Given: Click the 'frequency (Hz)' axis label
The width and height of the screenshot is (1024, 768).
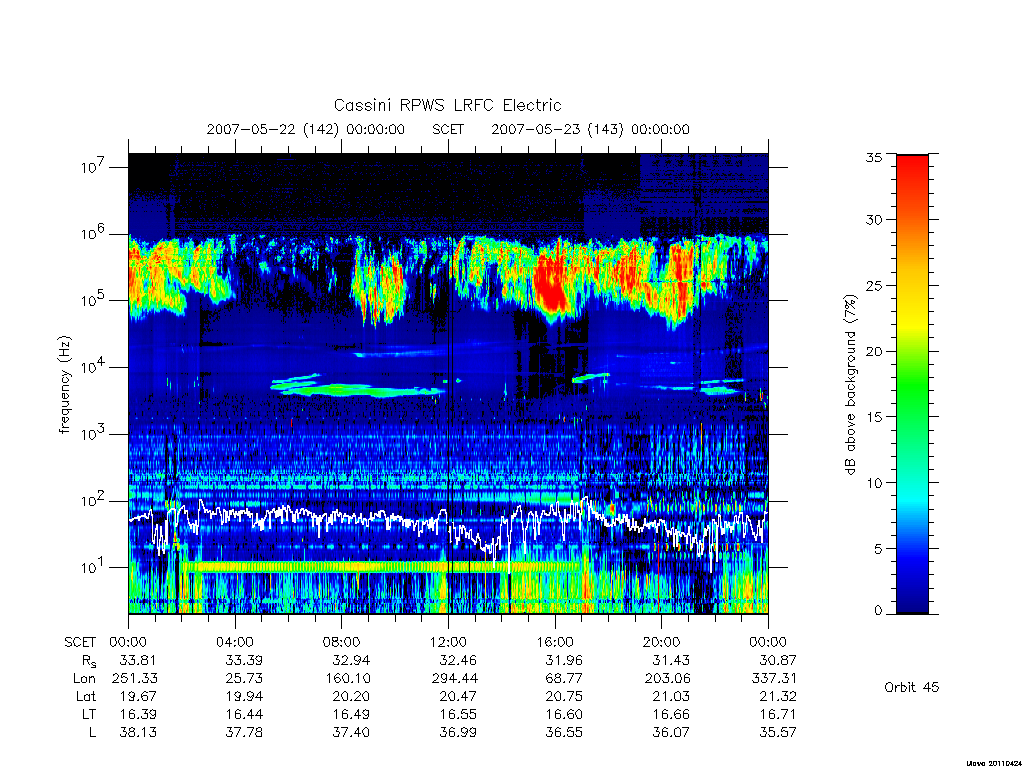Looking at the screenshot, I should click(64, 385).
